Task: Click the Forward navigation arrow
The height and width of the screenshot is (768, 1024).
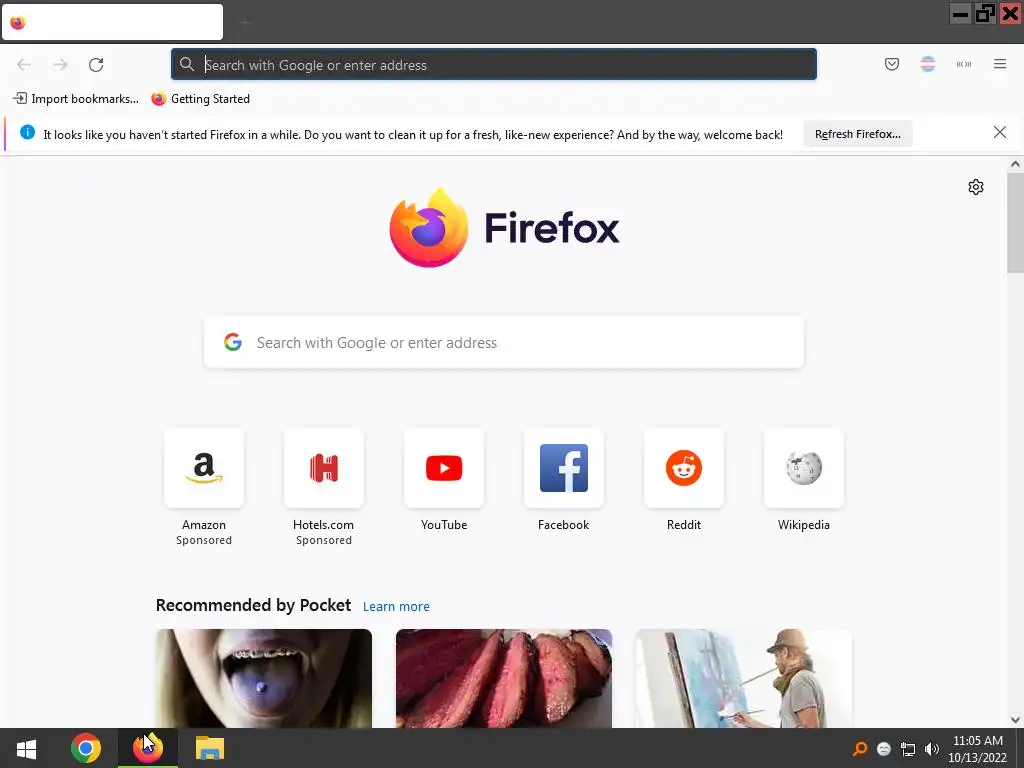Action: click(x=60, y=65)
